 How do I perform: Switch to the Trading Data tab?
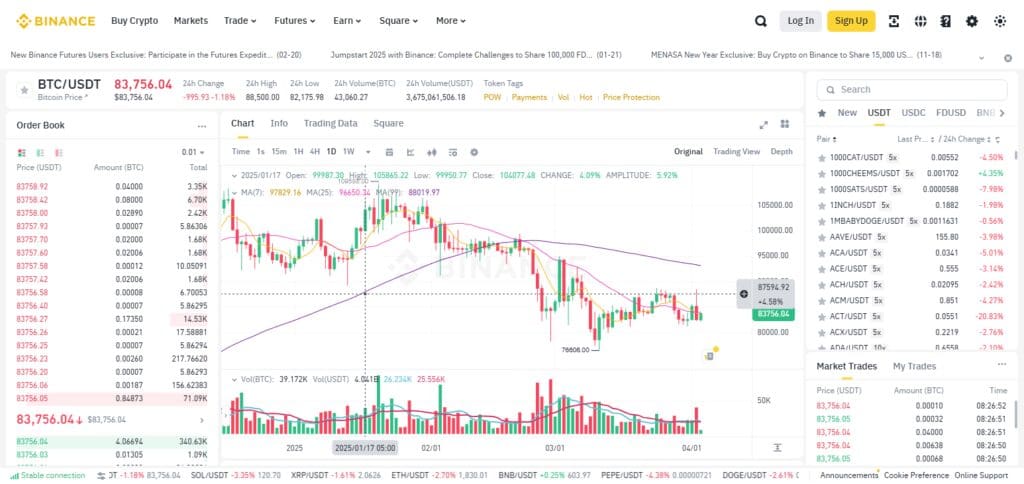tap(330, 123)
